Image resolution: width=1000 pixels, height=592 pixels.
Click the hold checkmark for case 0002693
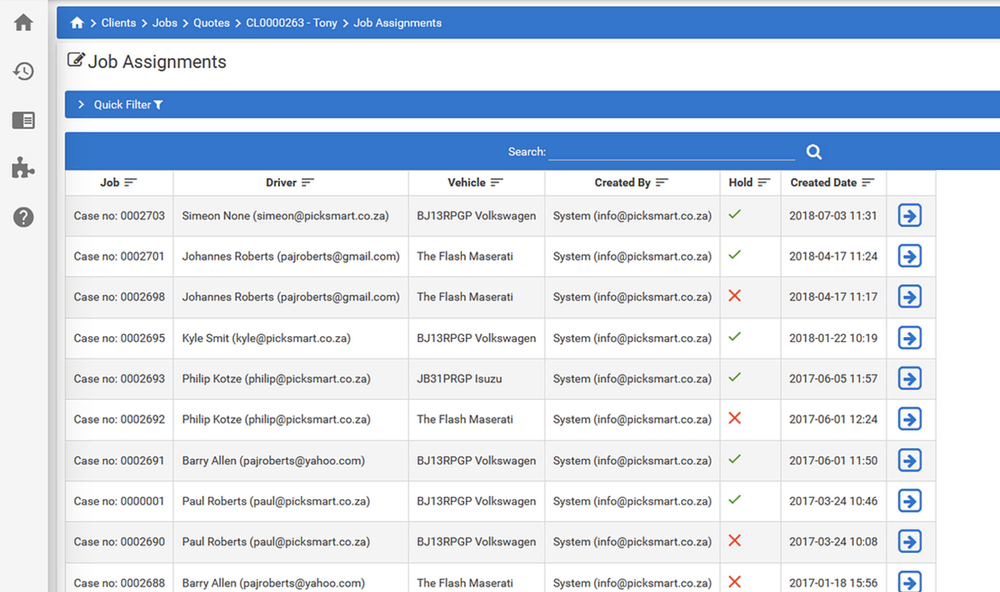tap(735, 377)
